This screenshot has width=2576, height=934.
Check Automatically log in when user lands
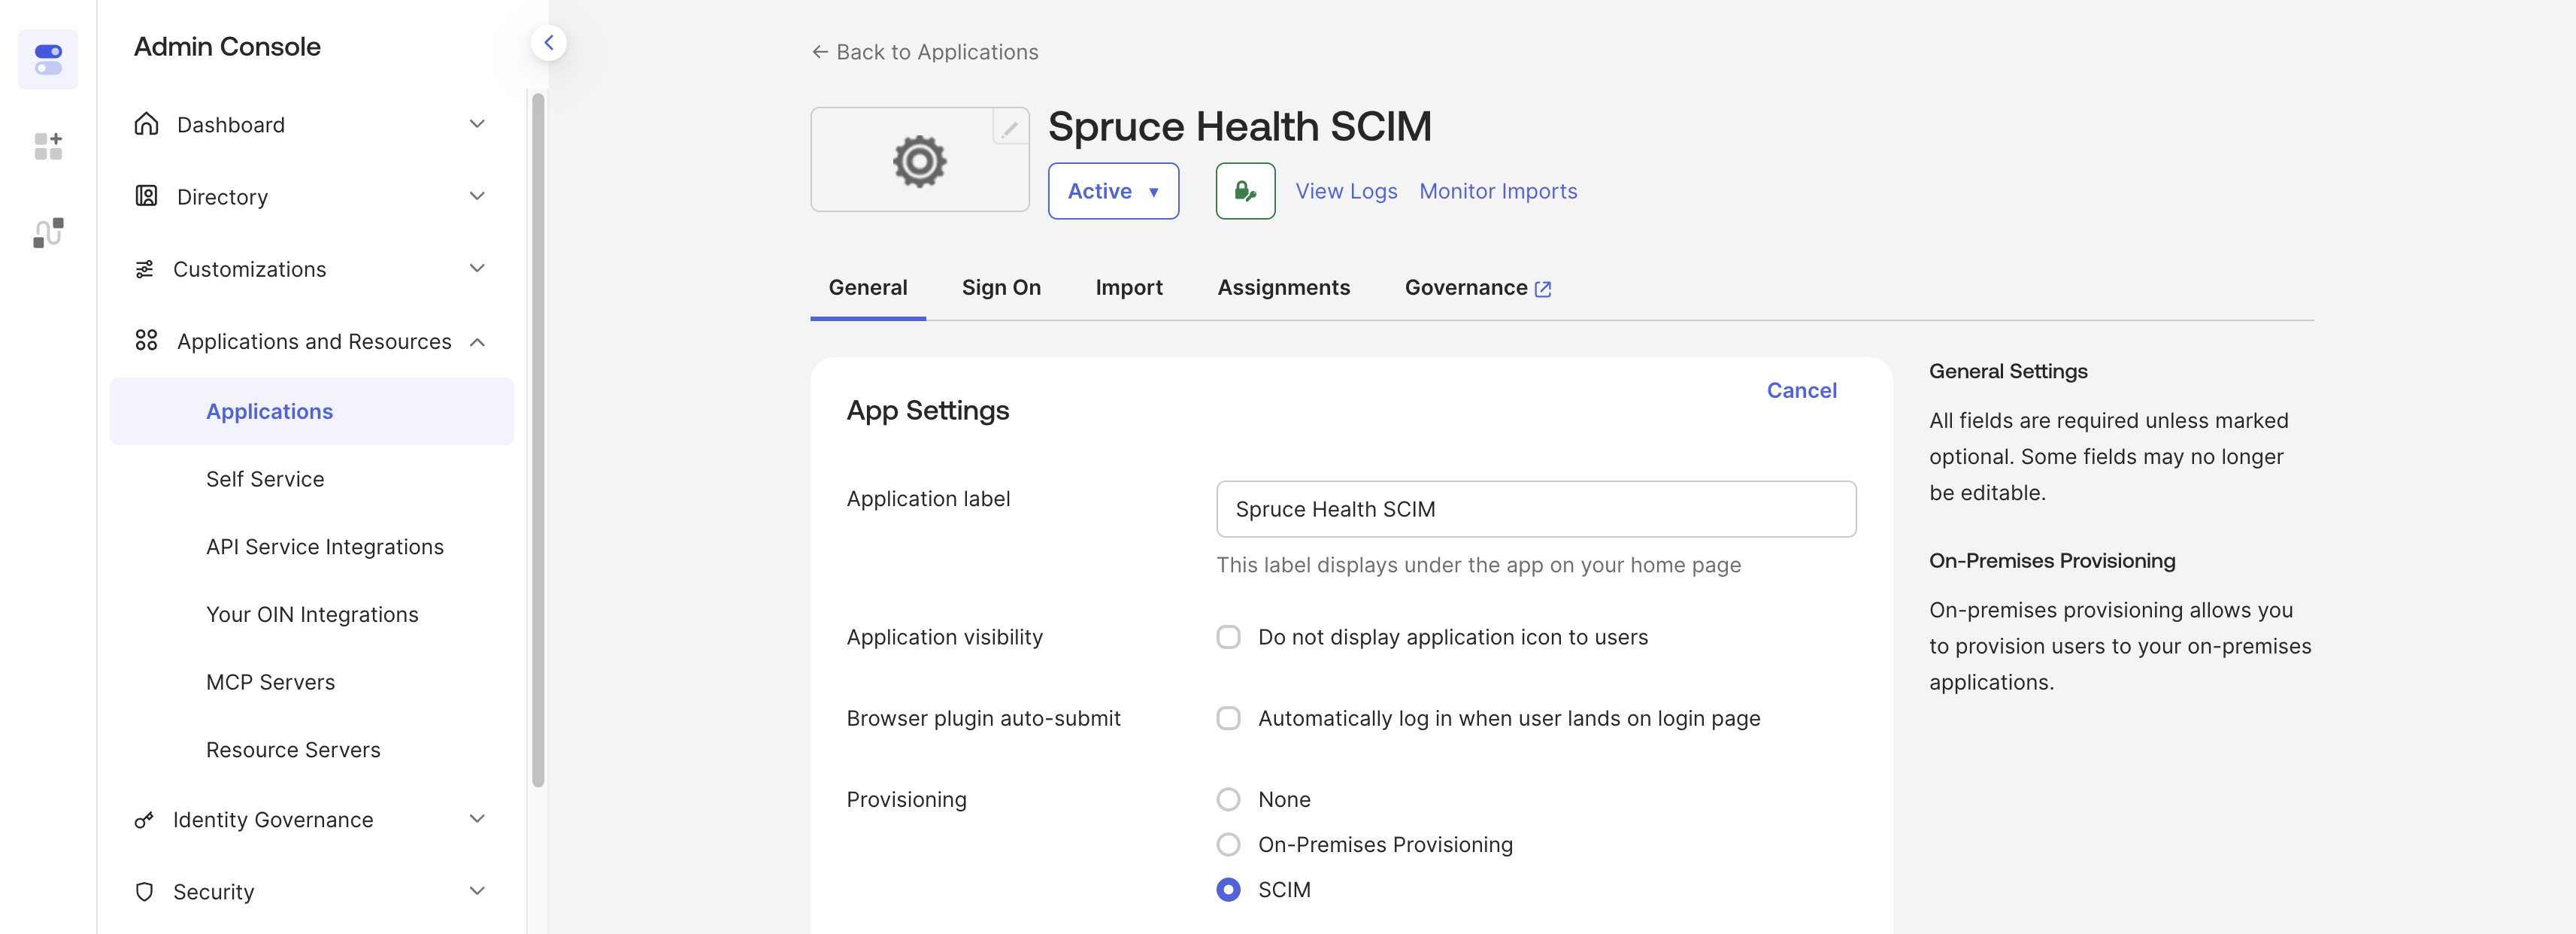point(1228,718)
